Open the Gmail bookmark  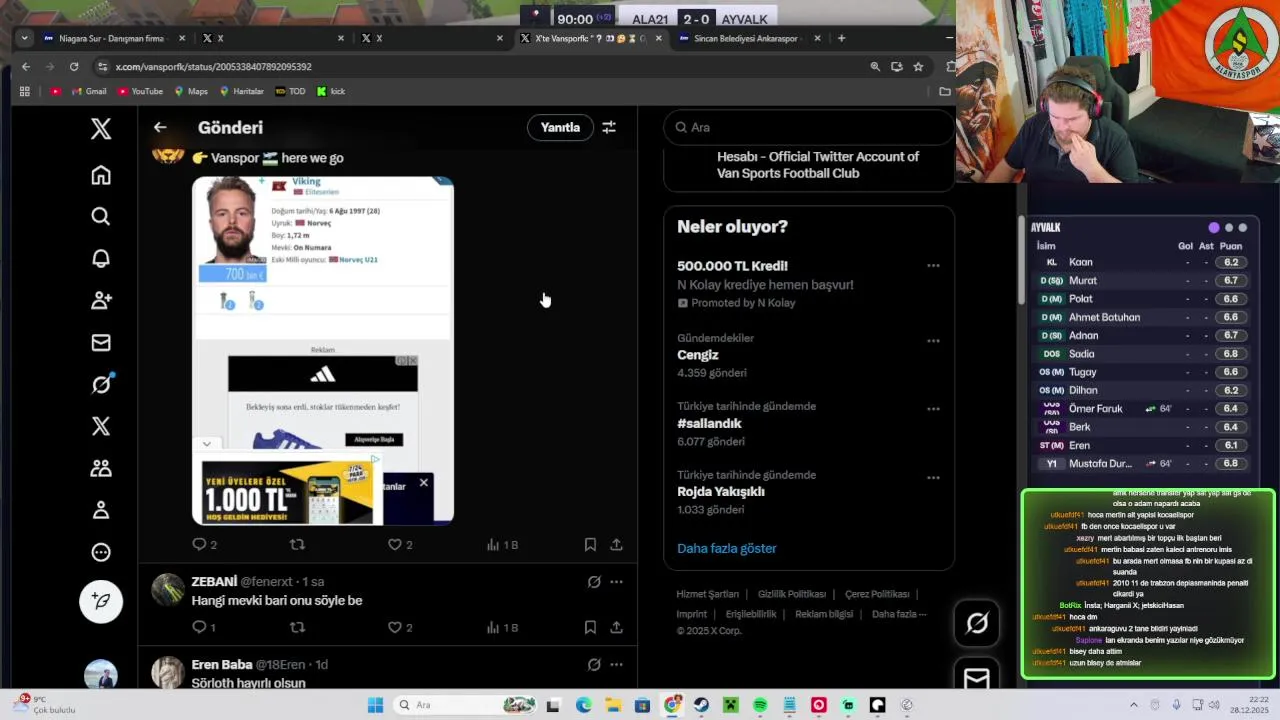87,91
